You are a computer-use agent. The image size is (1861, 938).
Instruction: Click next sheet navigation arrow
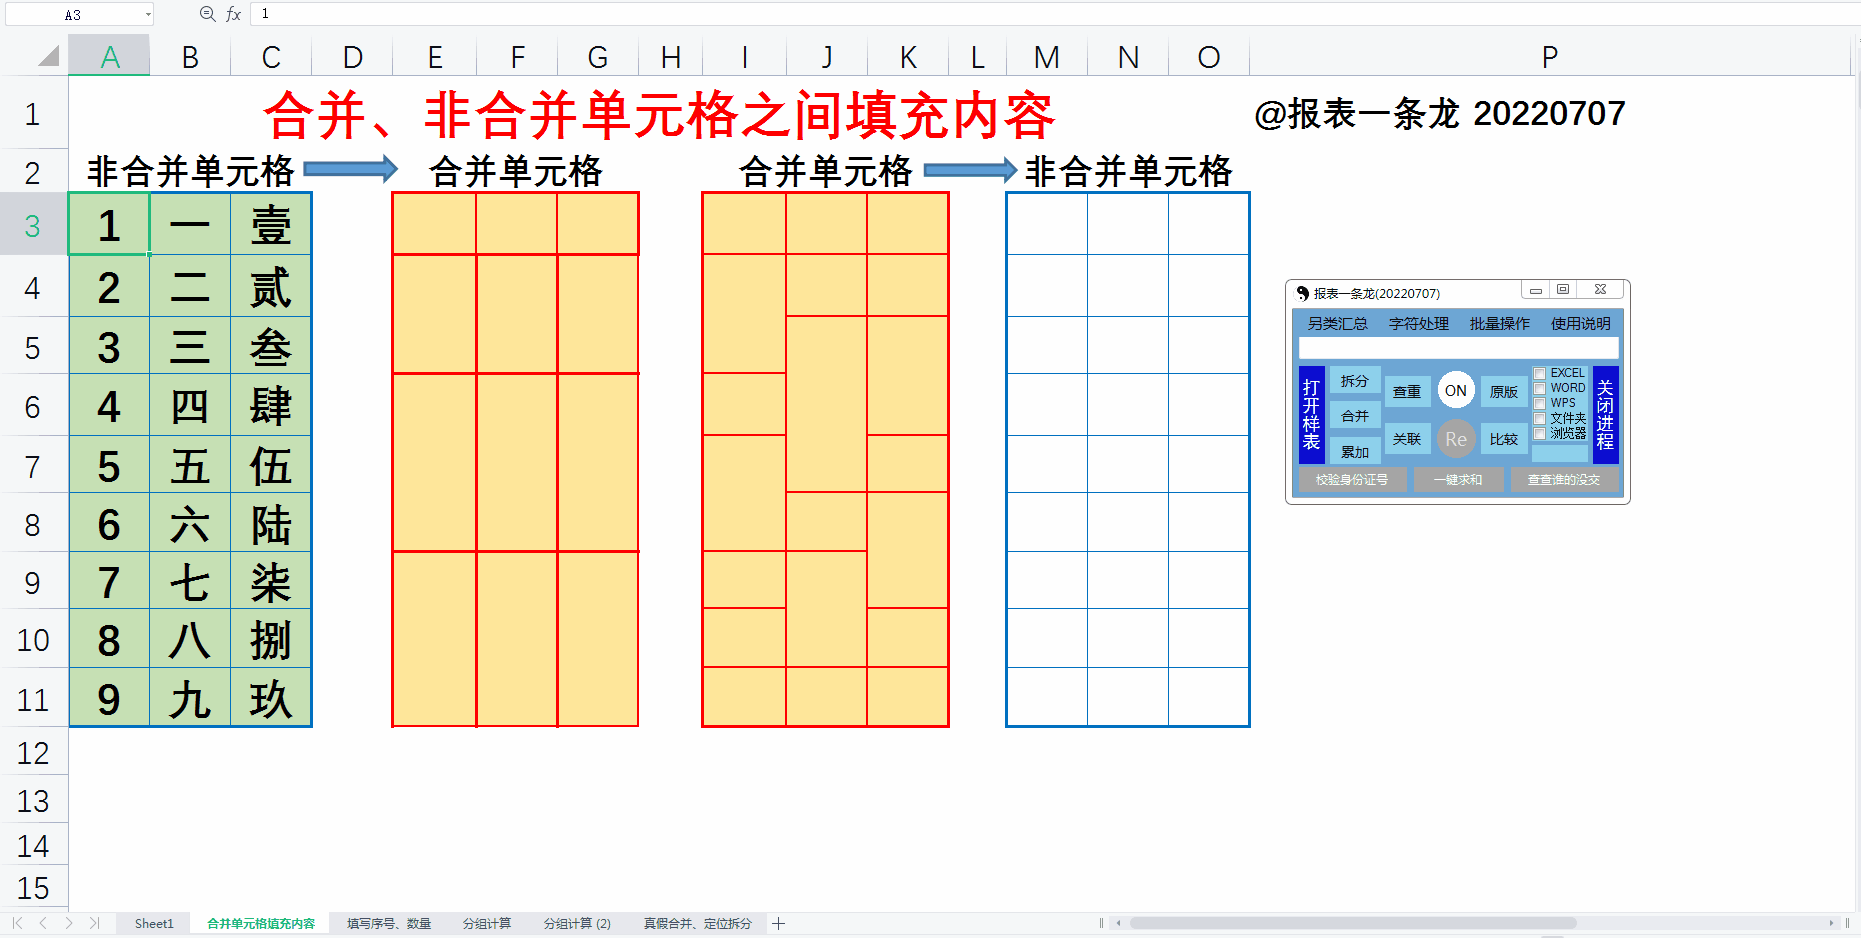click(x=69, y=923)
